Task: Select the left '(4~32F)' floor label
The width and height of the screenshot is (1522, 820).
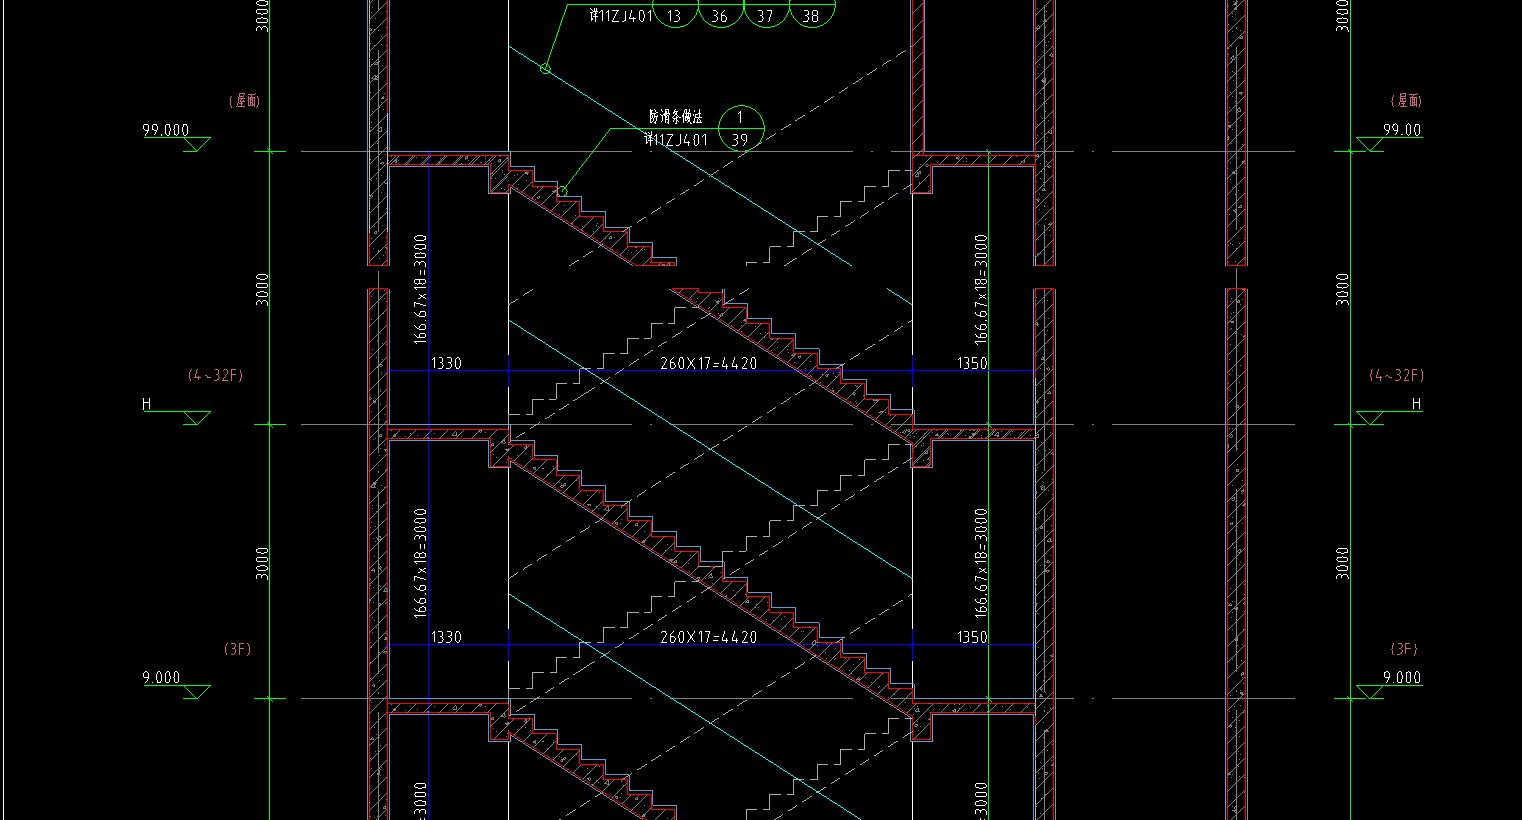Action: (215, 376)
